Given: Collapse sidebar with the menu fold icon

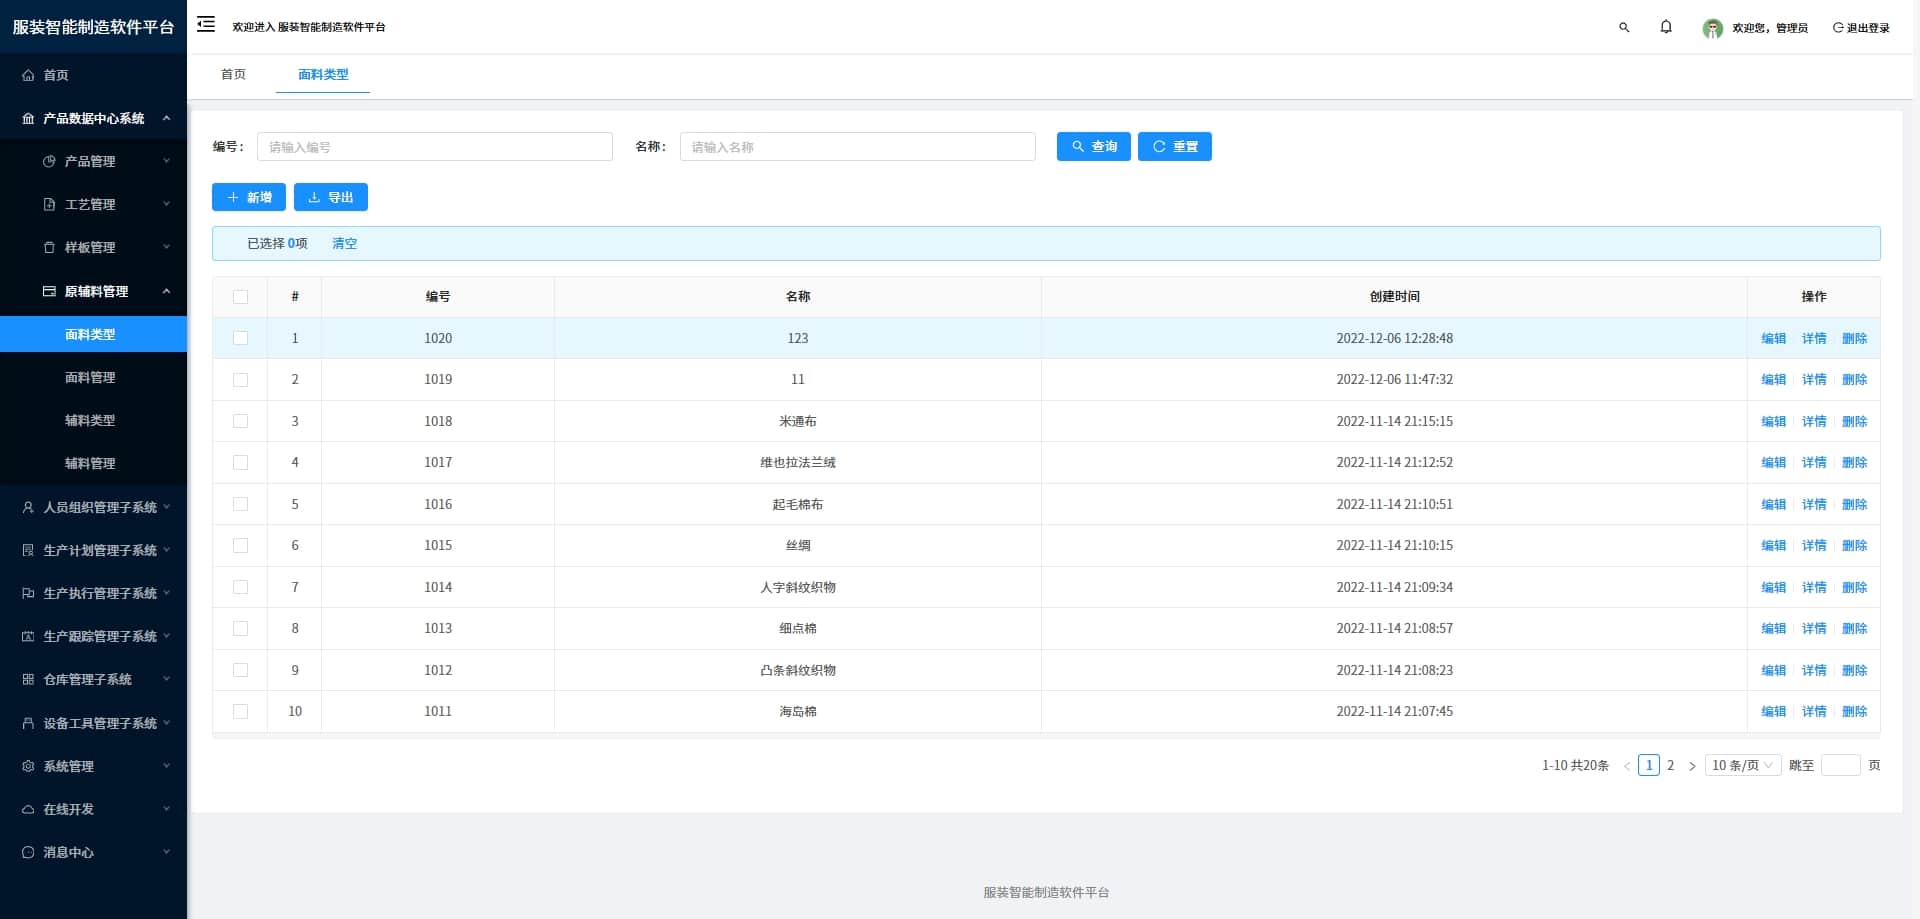Looking at the screenshot, I should 206,25.
